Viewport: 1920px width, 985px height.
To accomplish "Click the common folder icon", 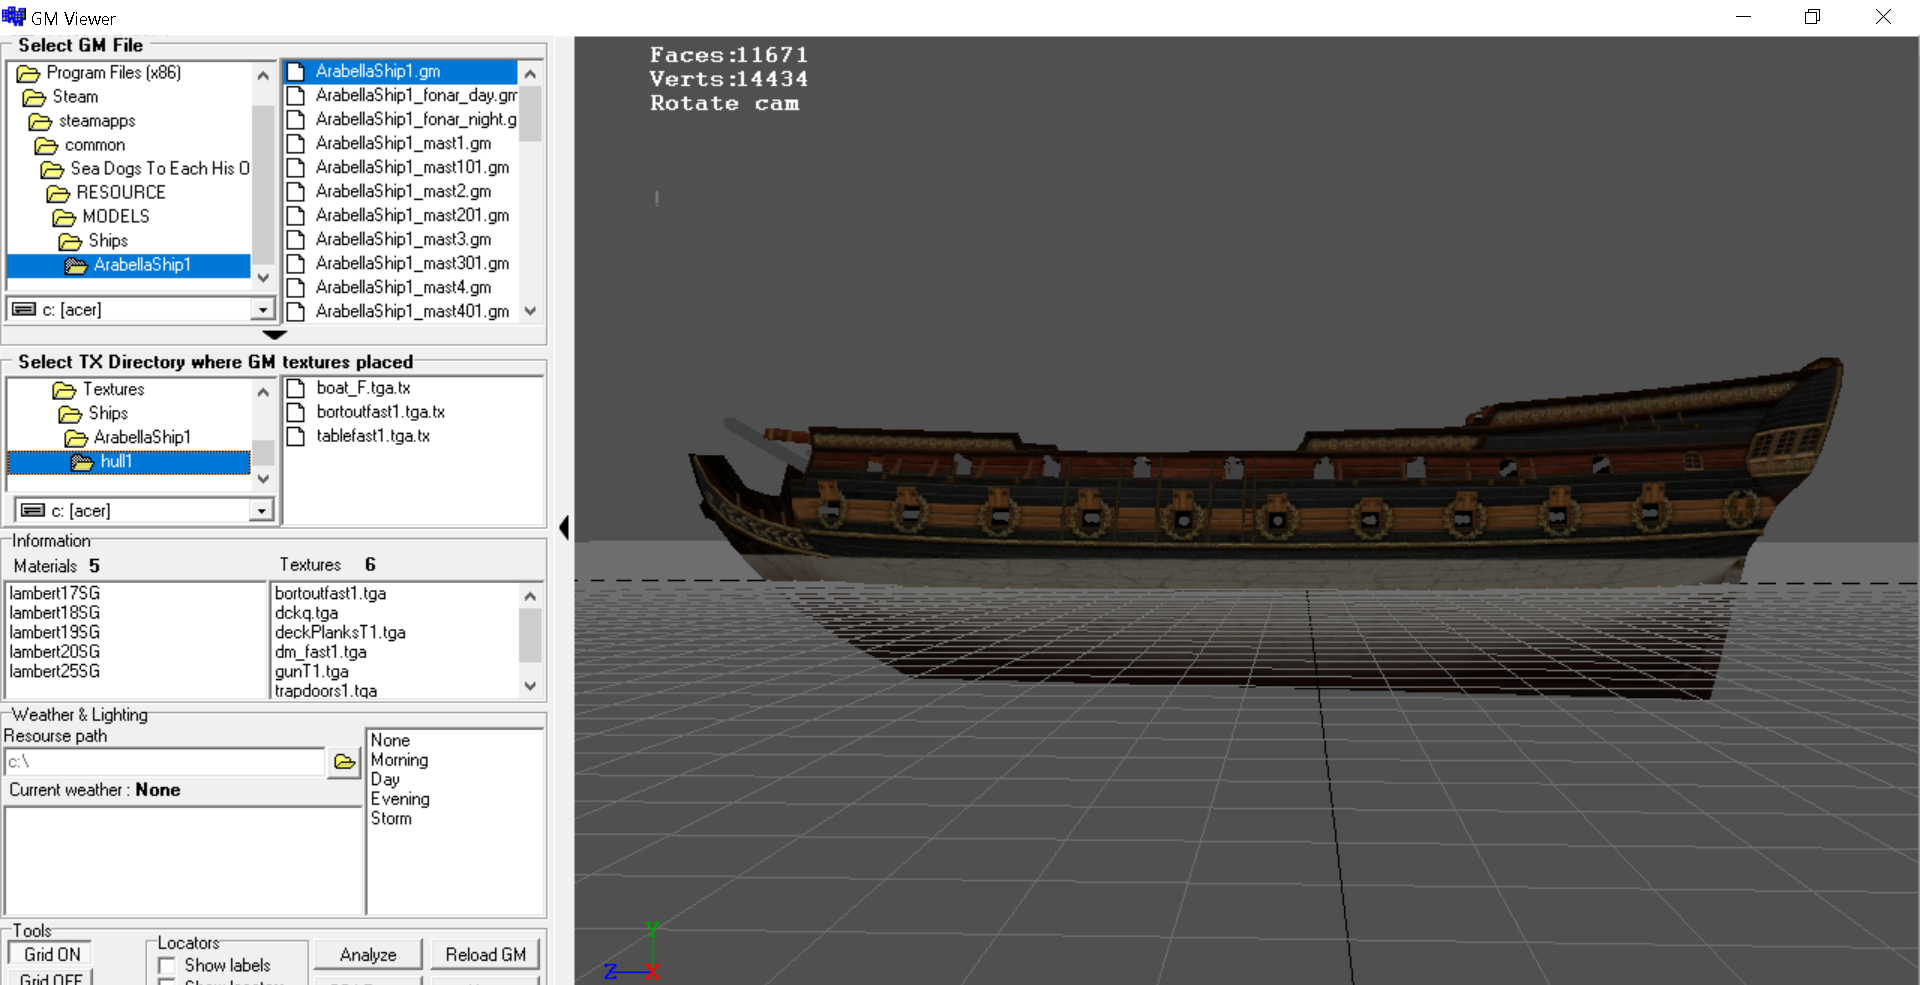I will 46,145.
